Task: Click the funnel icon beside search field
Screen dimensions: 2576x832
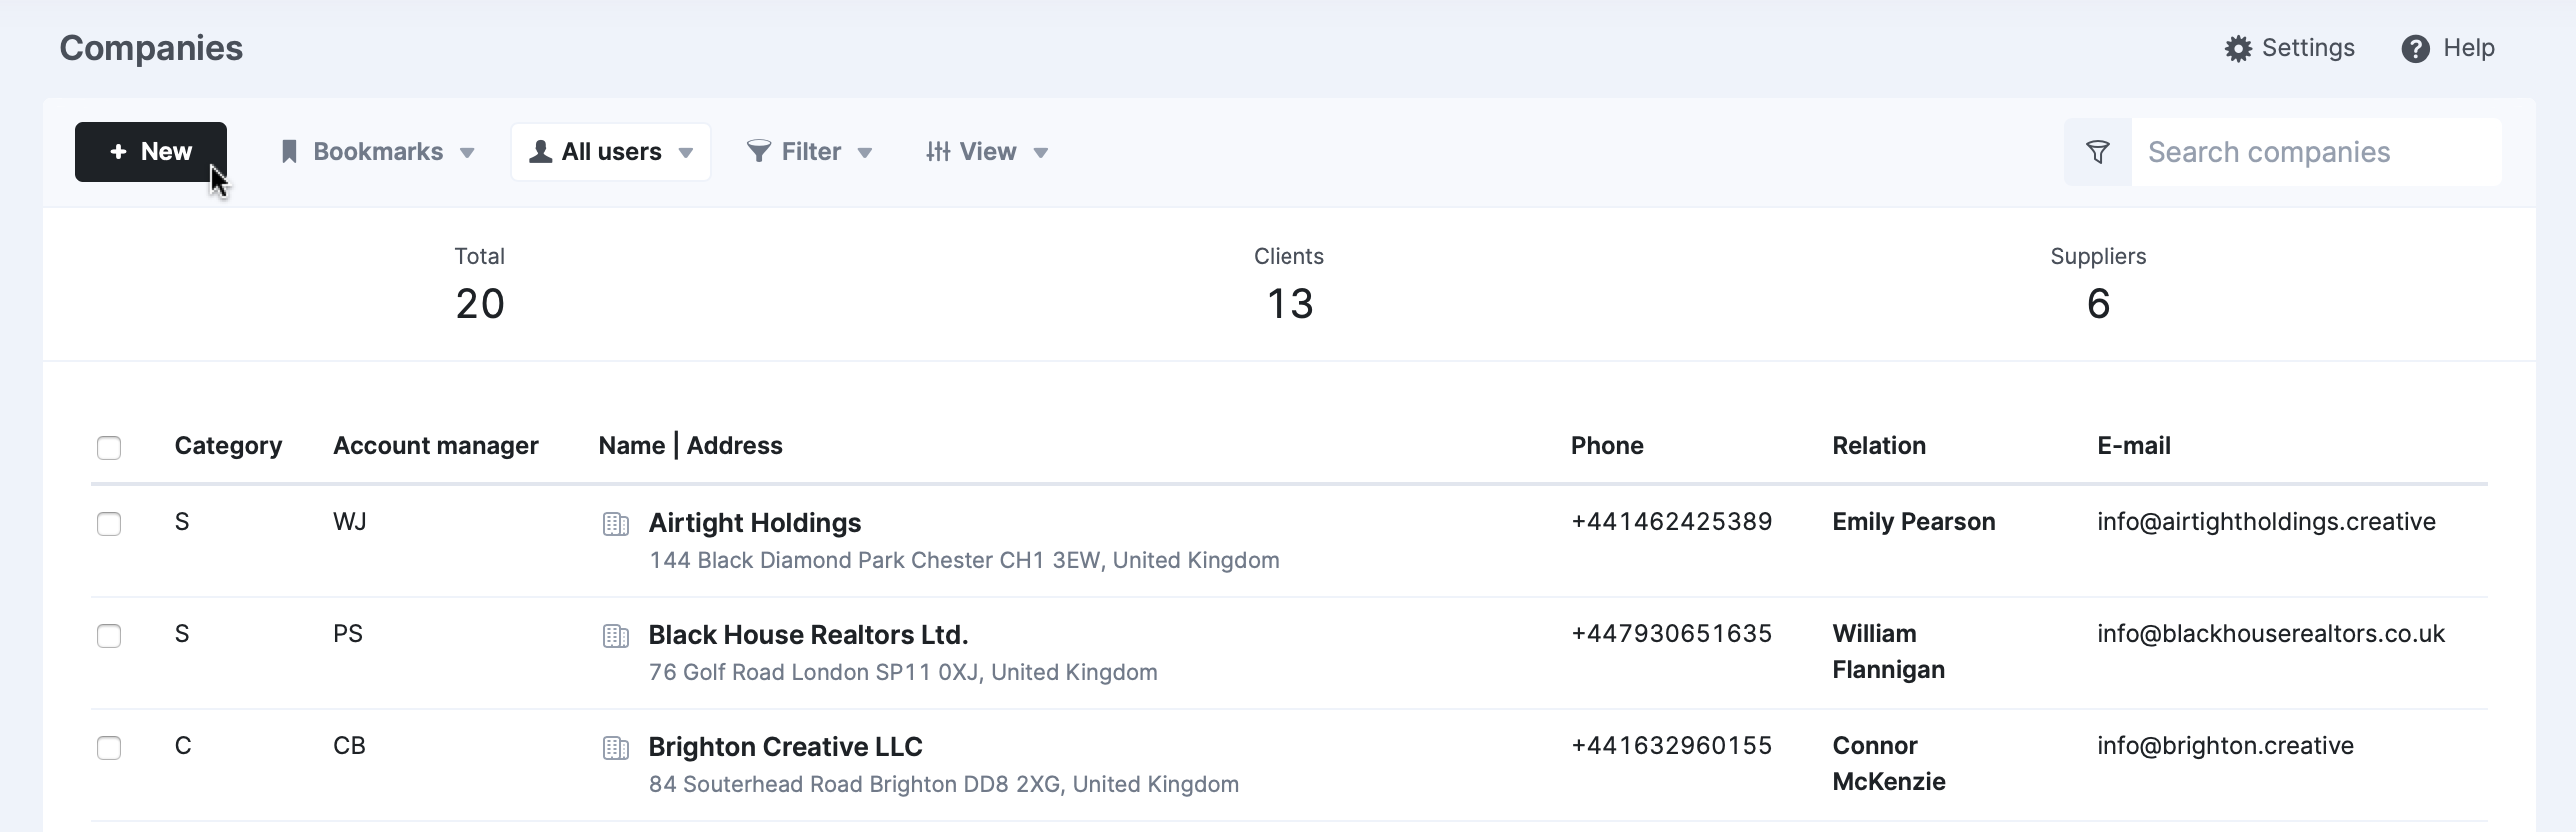Action: tap(2098, 152)
